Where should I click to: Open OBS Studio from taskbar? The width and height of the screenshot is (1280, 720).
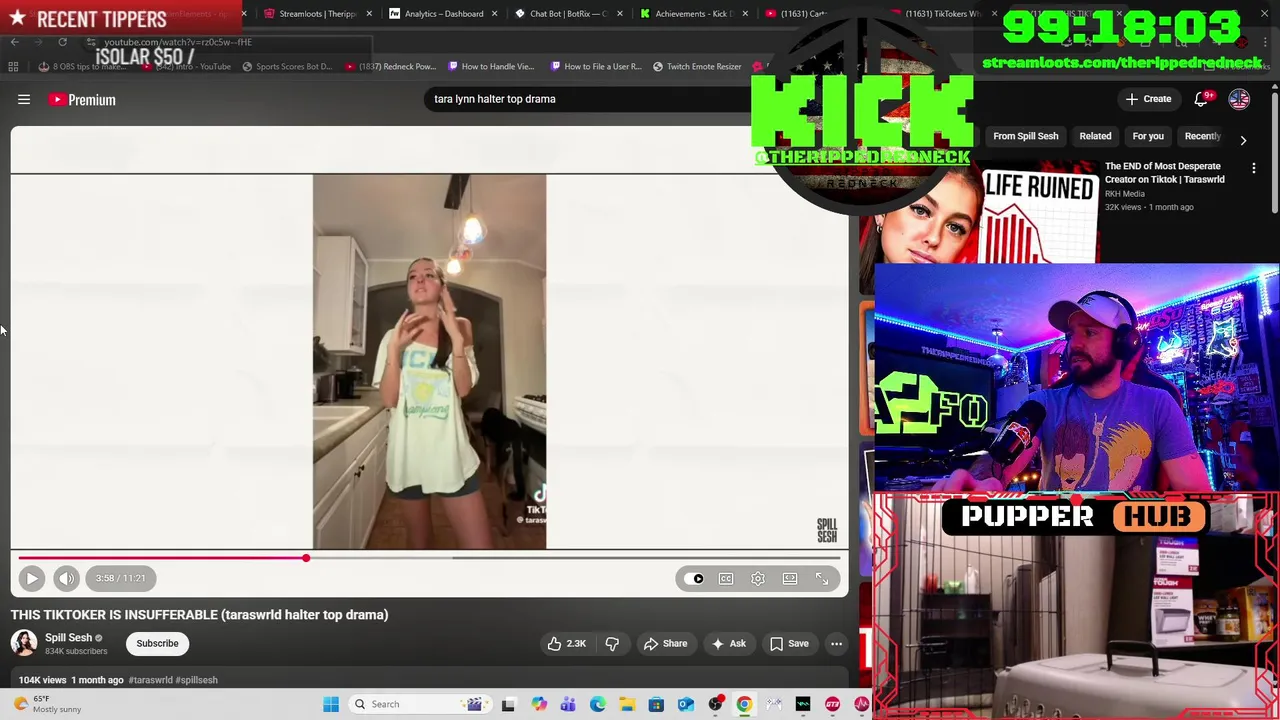coord(715,704)
